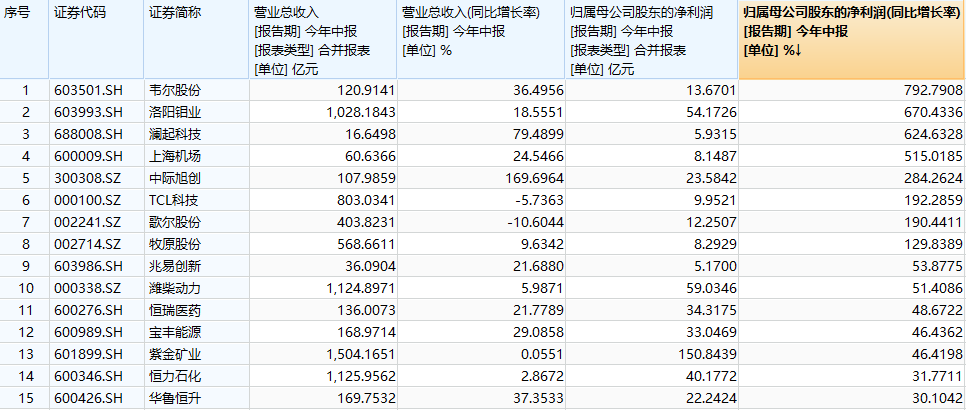Click stock name 洛阳钼业
Image resolution: width=966 pixels, height=410 pixels.
coord(175,113)
